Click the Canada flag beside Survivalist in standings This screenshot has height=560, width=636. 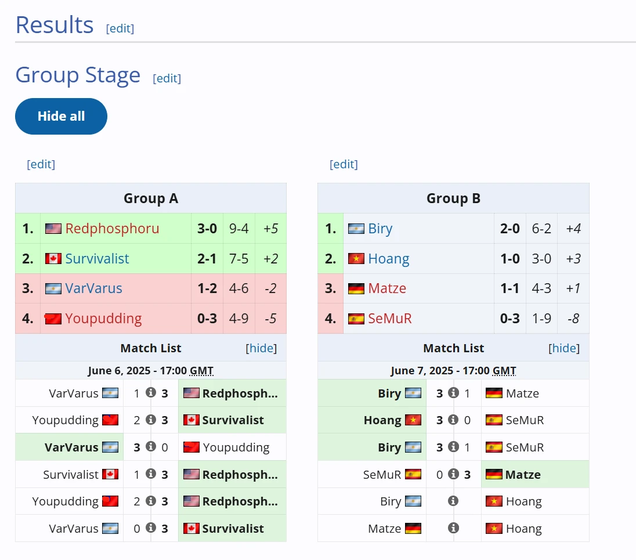coord(53,259)
